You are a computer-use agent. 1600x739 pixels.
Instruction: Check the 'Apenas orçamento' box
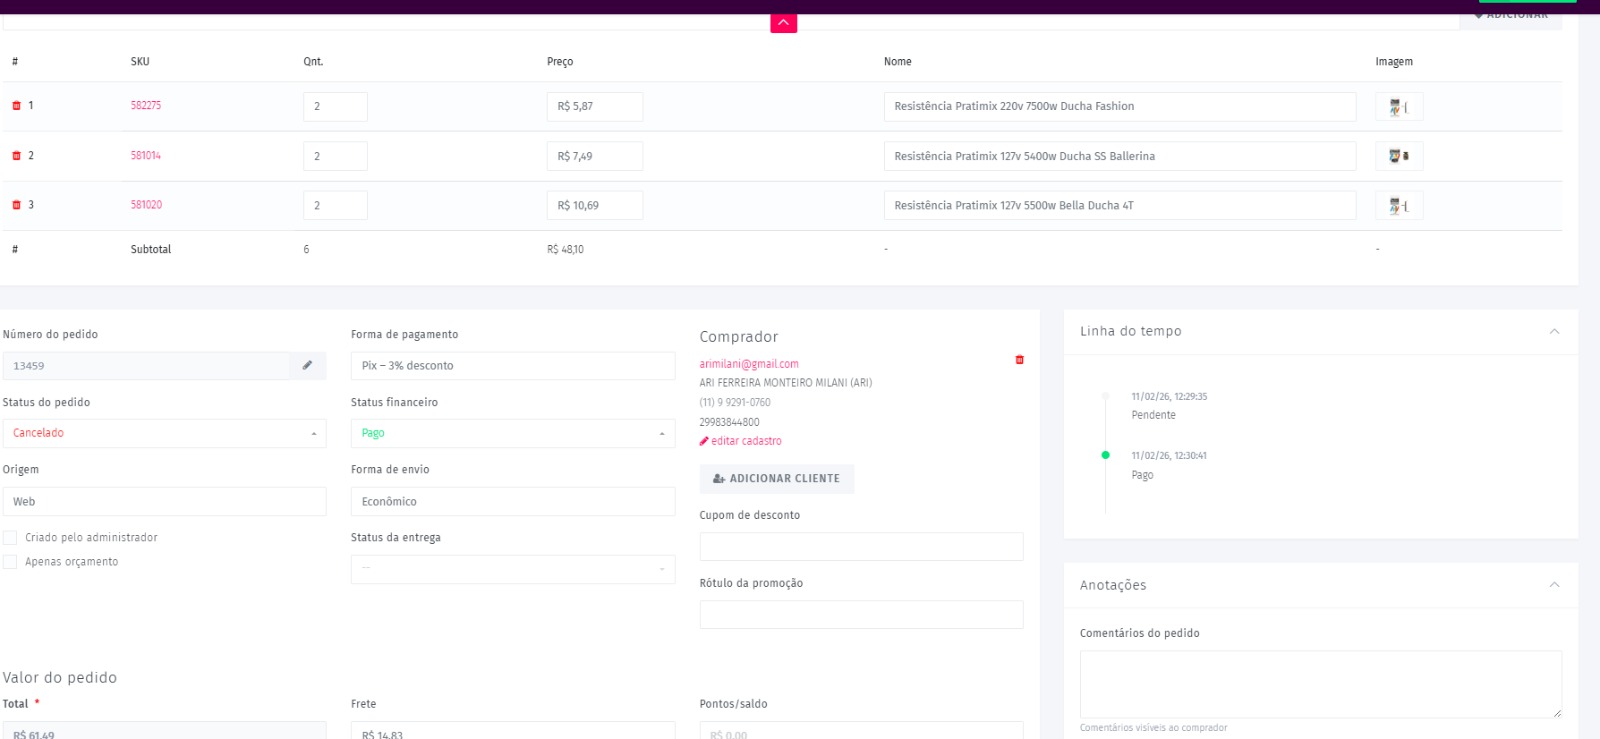10,562
